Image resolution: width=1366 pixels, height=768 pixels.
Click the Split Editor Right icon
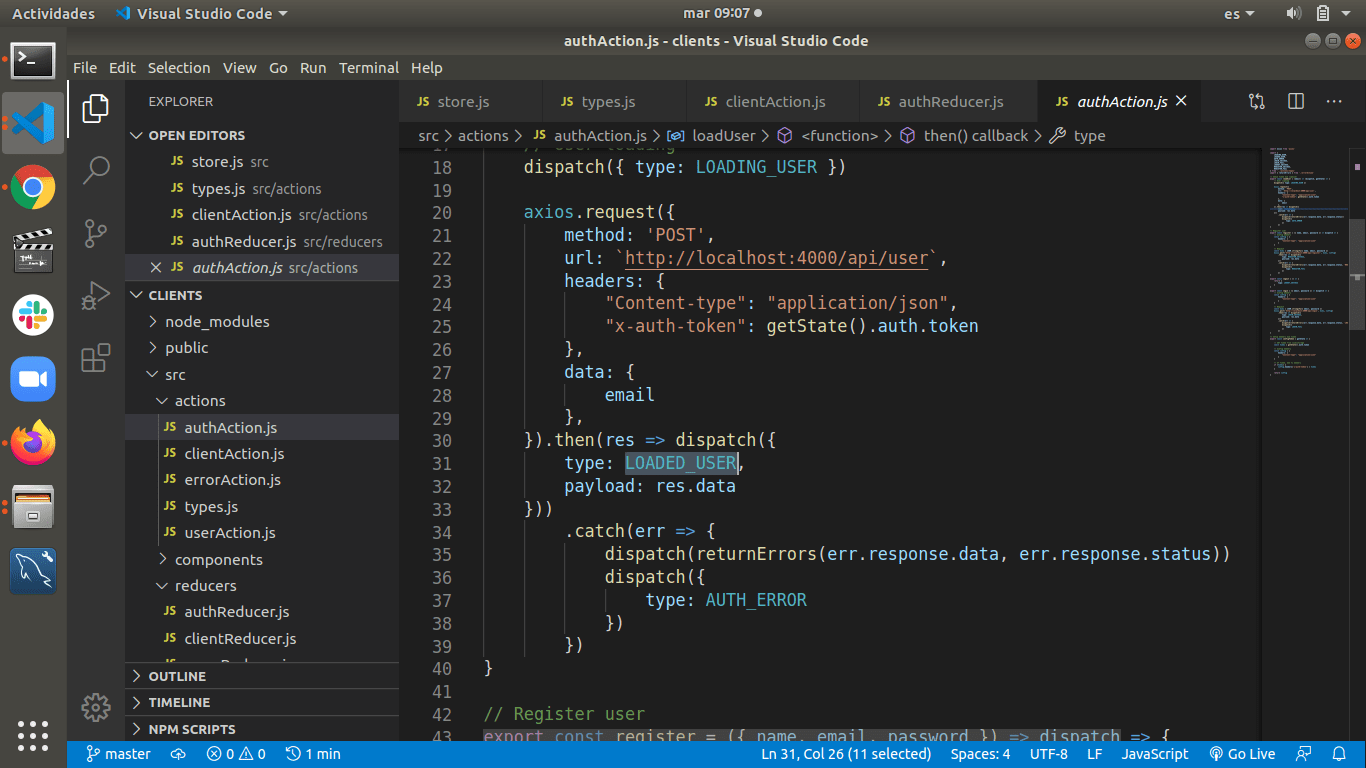click(1296, 101)
